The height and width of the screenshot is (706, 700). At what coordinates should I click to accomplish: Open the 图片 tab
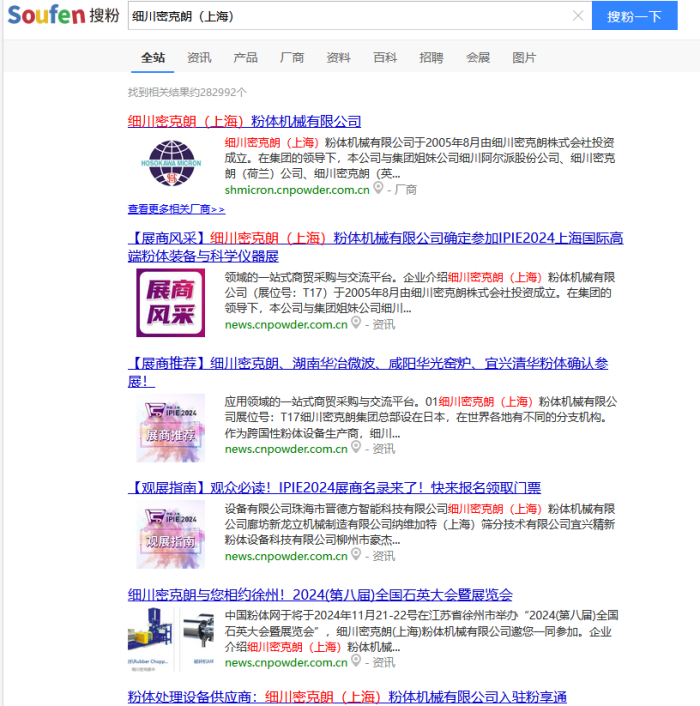click(524, 58)
